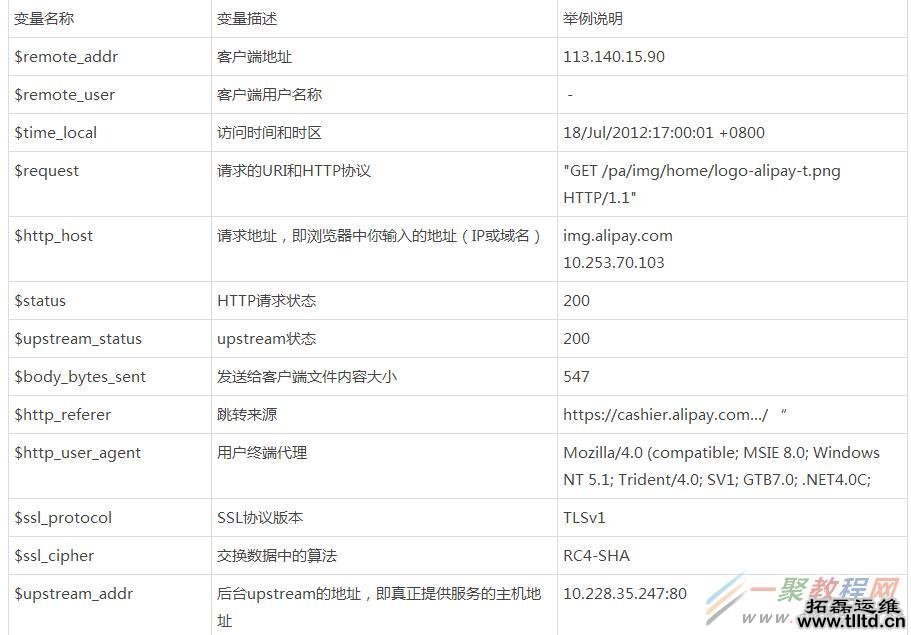Select the $remote_user variable name
911x635 pixels.
click(x=65, y=95)
